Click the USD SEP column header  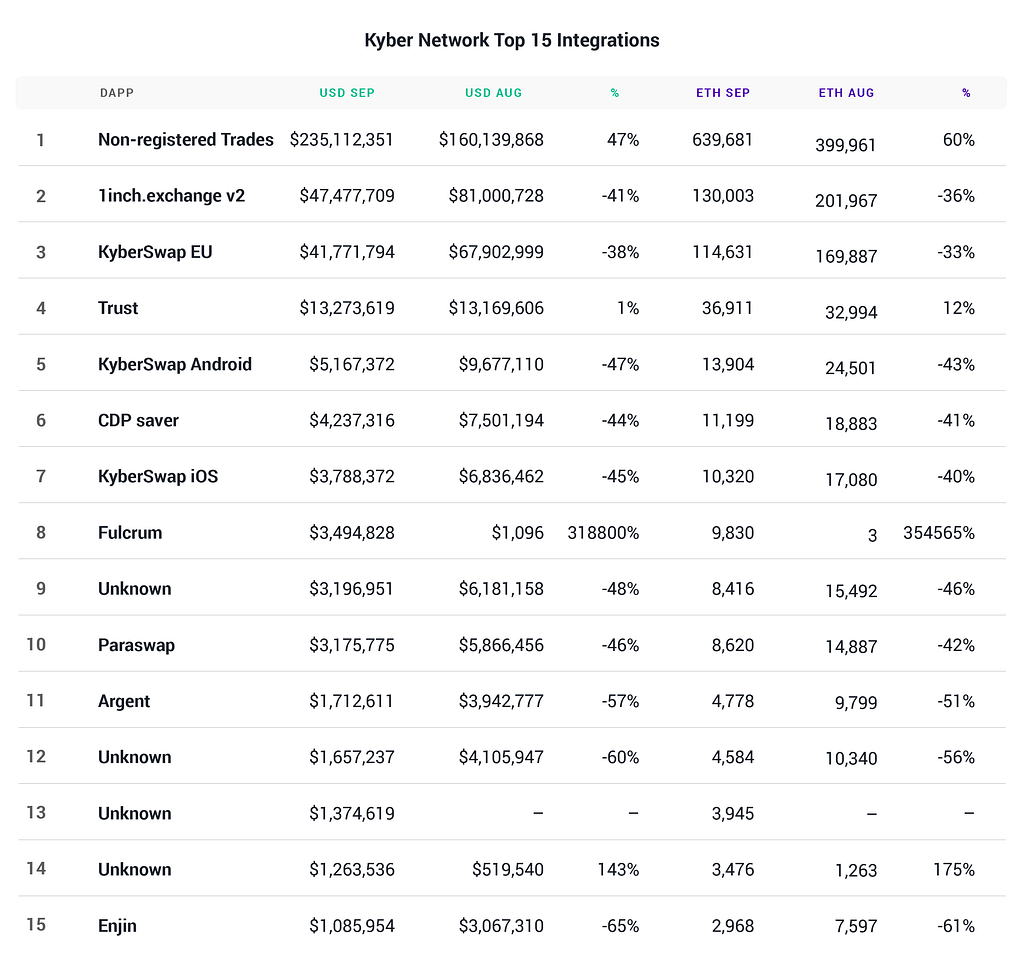pos(347,93)
